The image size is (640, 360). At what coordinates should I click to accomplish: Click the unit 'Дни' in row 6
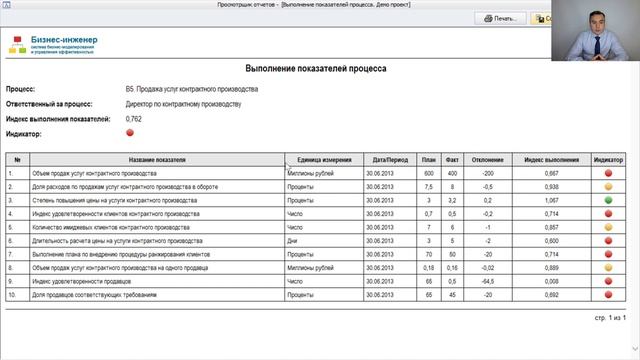pyautogui.click(x=292, y=240)
